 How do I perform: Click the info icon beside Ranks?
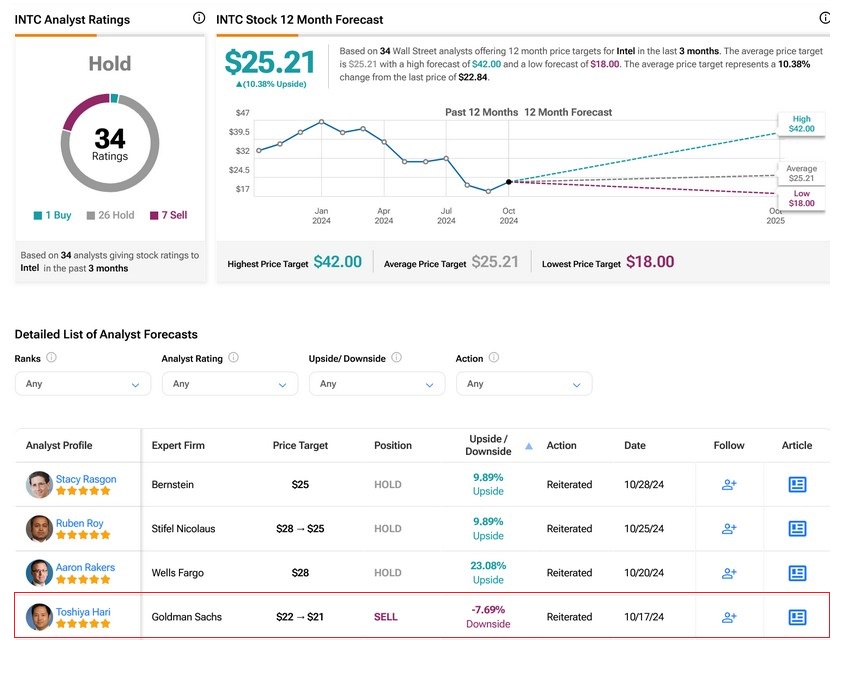pos(51,357)
